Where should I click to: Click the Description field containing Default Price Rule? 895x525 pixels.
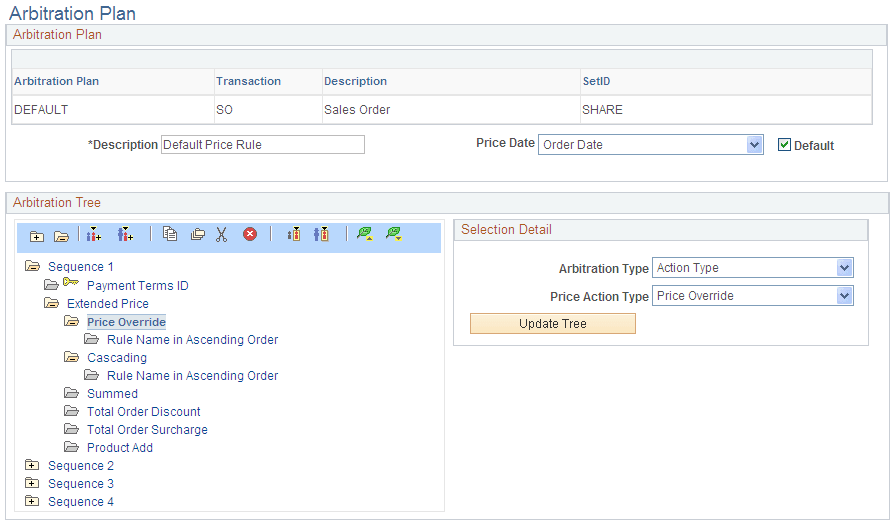(263, 144)
